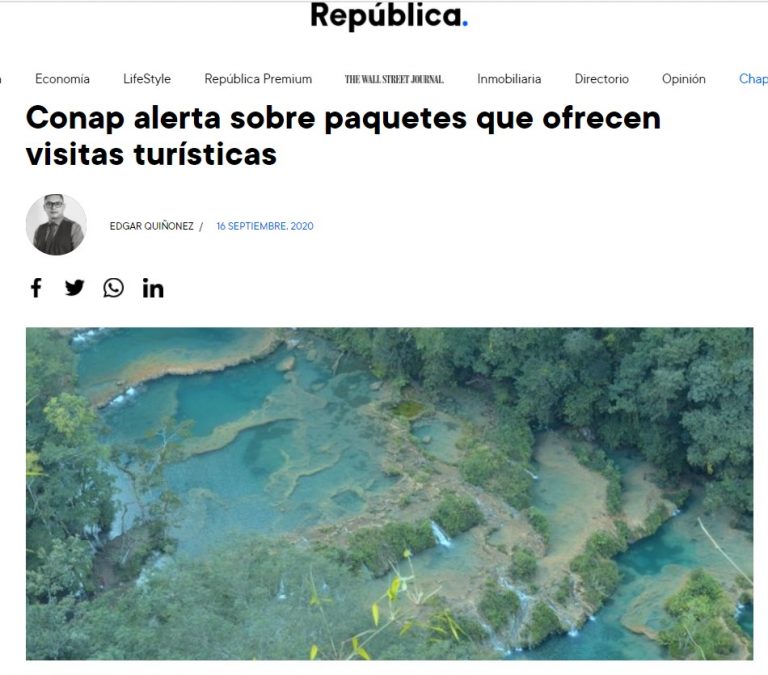Open the Semuc Champey pools article image

click(x=389, y=494)
